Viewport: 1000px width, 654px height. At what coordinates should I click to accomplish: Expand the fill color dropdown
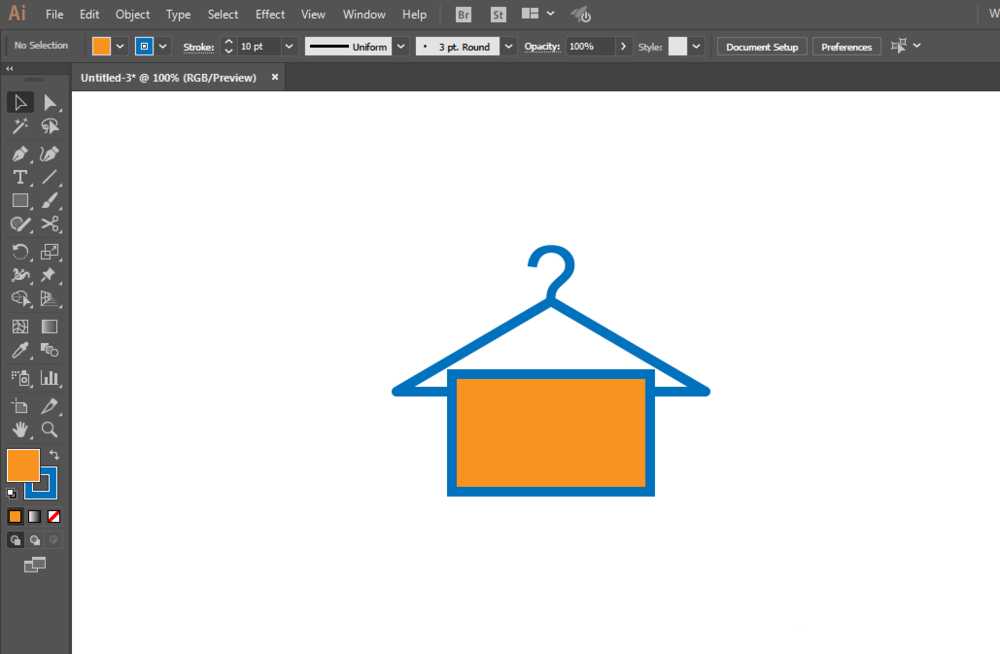121,46
